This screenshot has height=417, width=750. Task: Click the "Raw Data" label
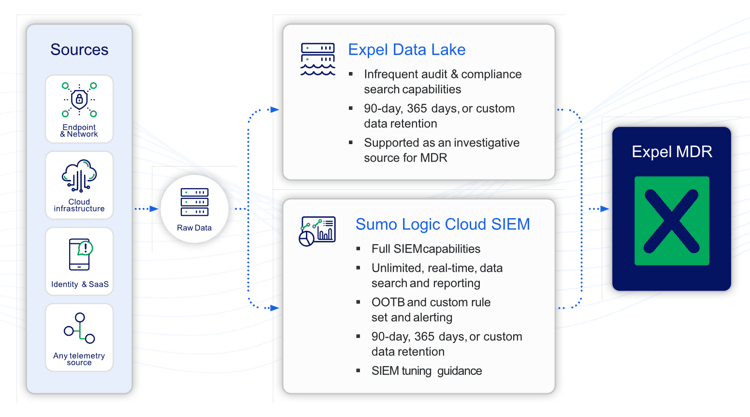click(x=194, y=228)
